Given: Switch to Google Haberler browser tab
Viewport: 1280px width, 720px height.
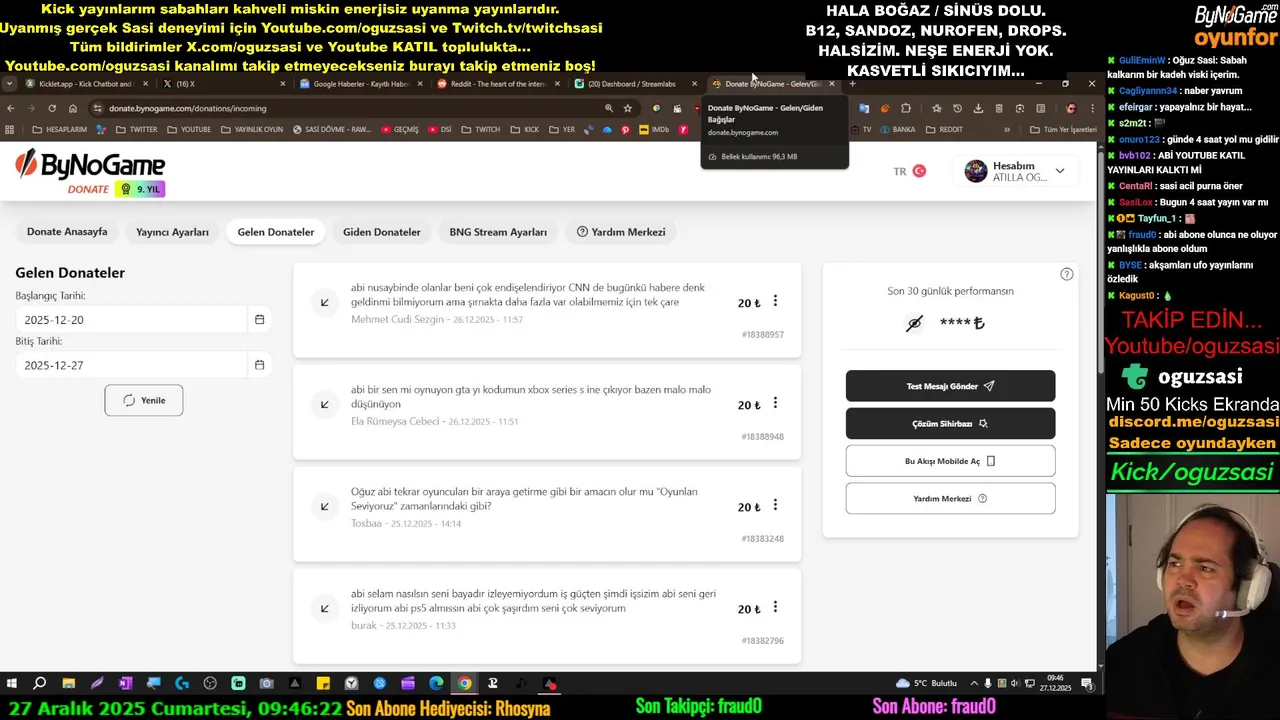Looking at the screenshot, I should [360, 84].
